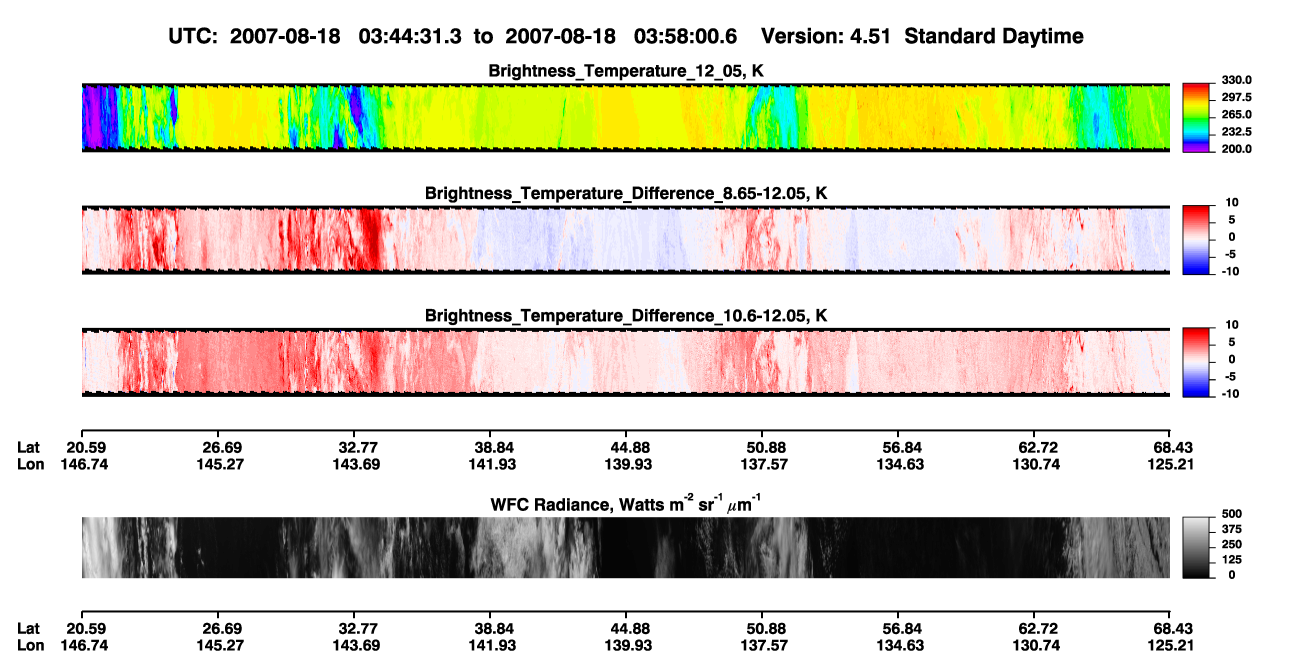Click the 'Lon' row label beneath the WFC panel
The height and width of the screenshot is (667, 1300).
coord(30,645)
